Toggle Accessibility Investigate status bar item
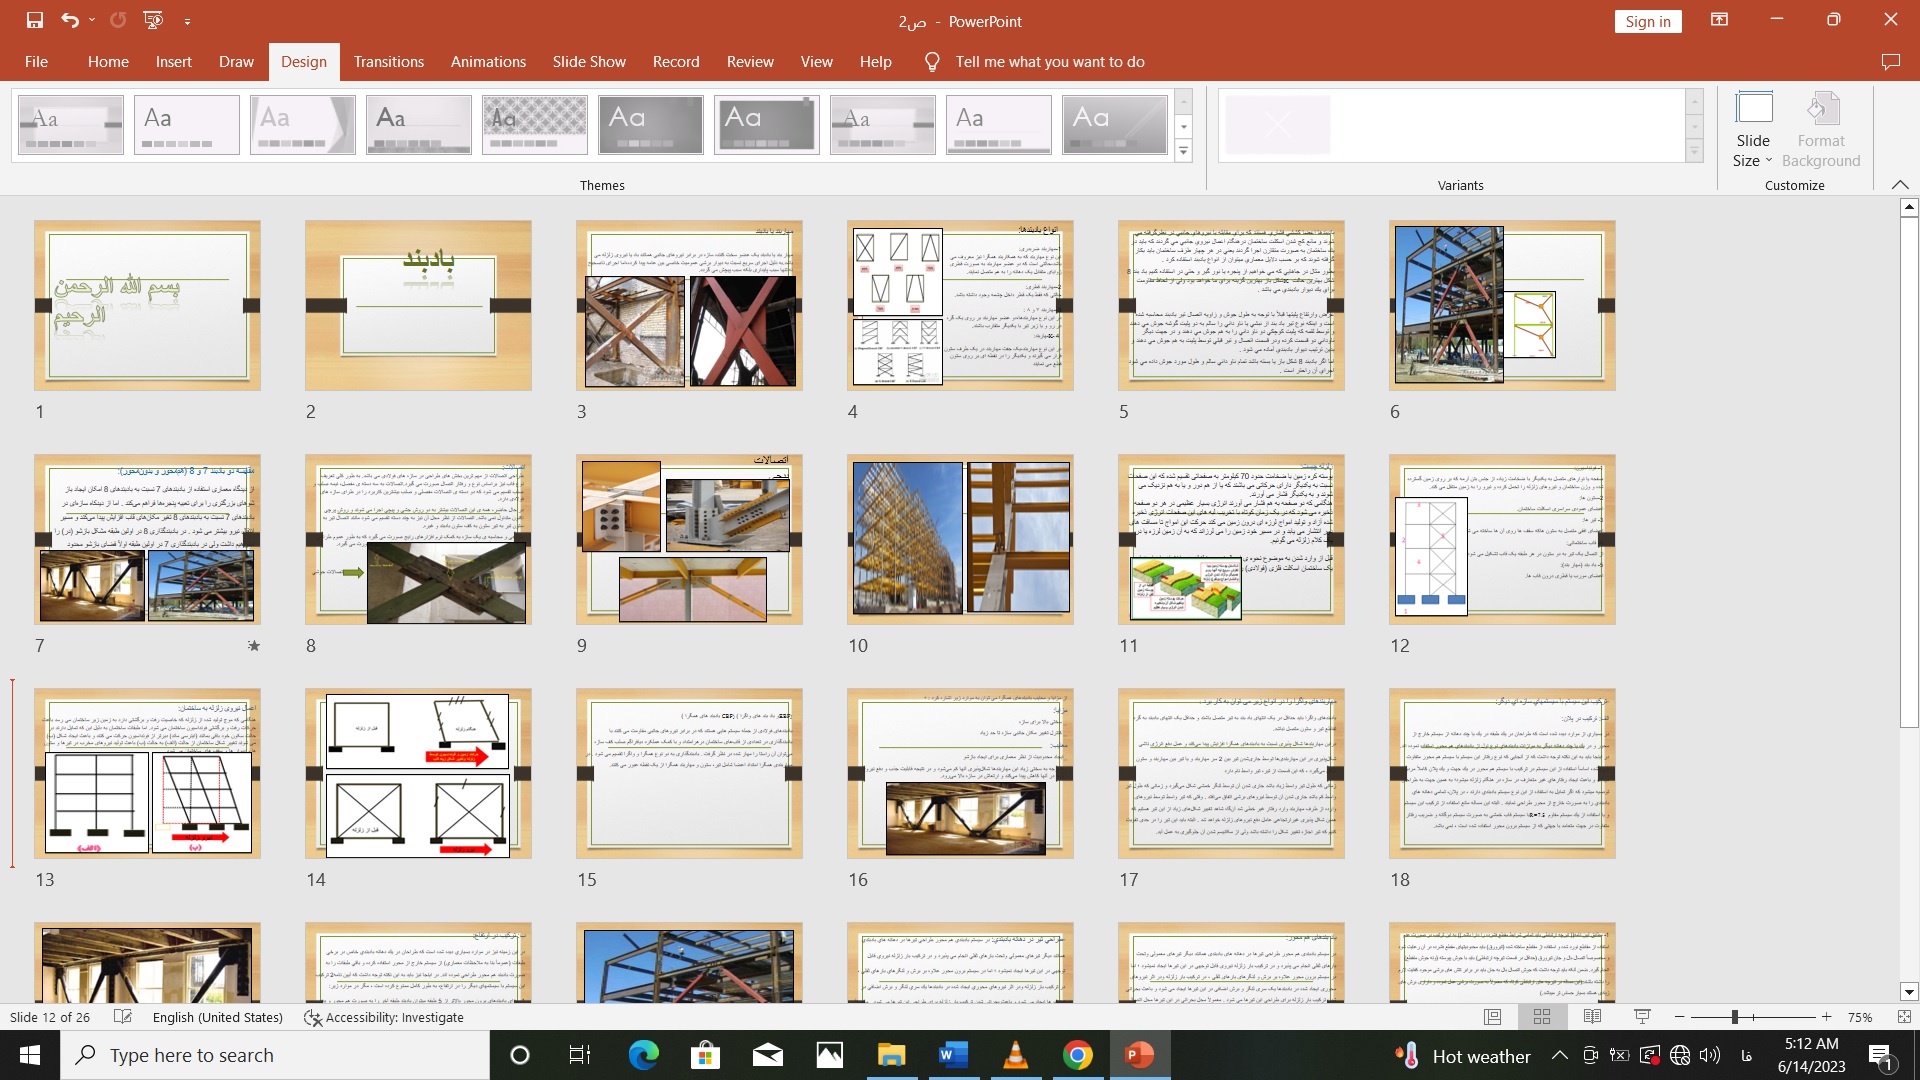 click(x=384, y=1017)
